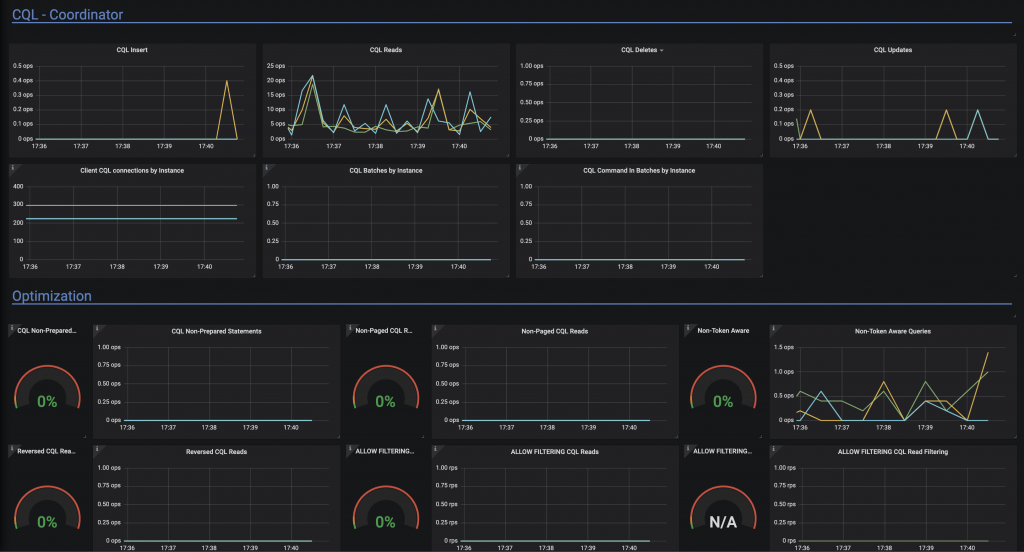The height and width of the screenshot is (552, 1024).
Task: Click the Non-Paged CQL Reads graph title
Action: coord(554,331)
